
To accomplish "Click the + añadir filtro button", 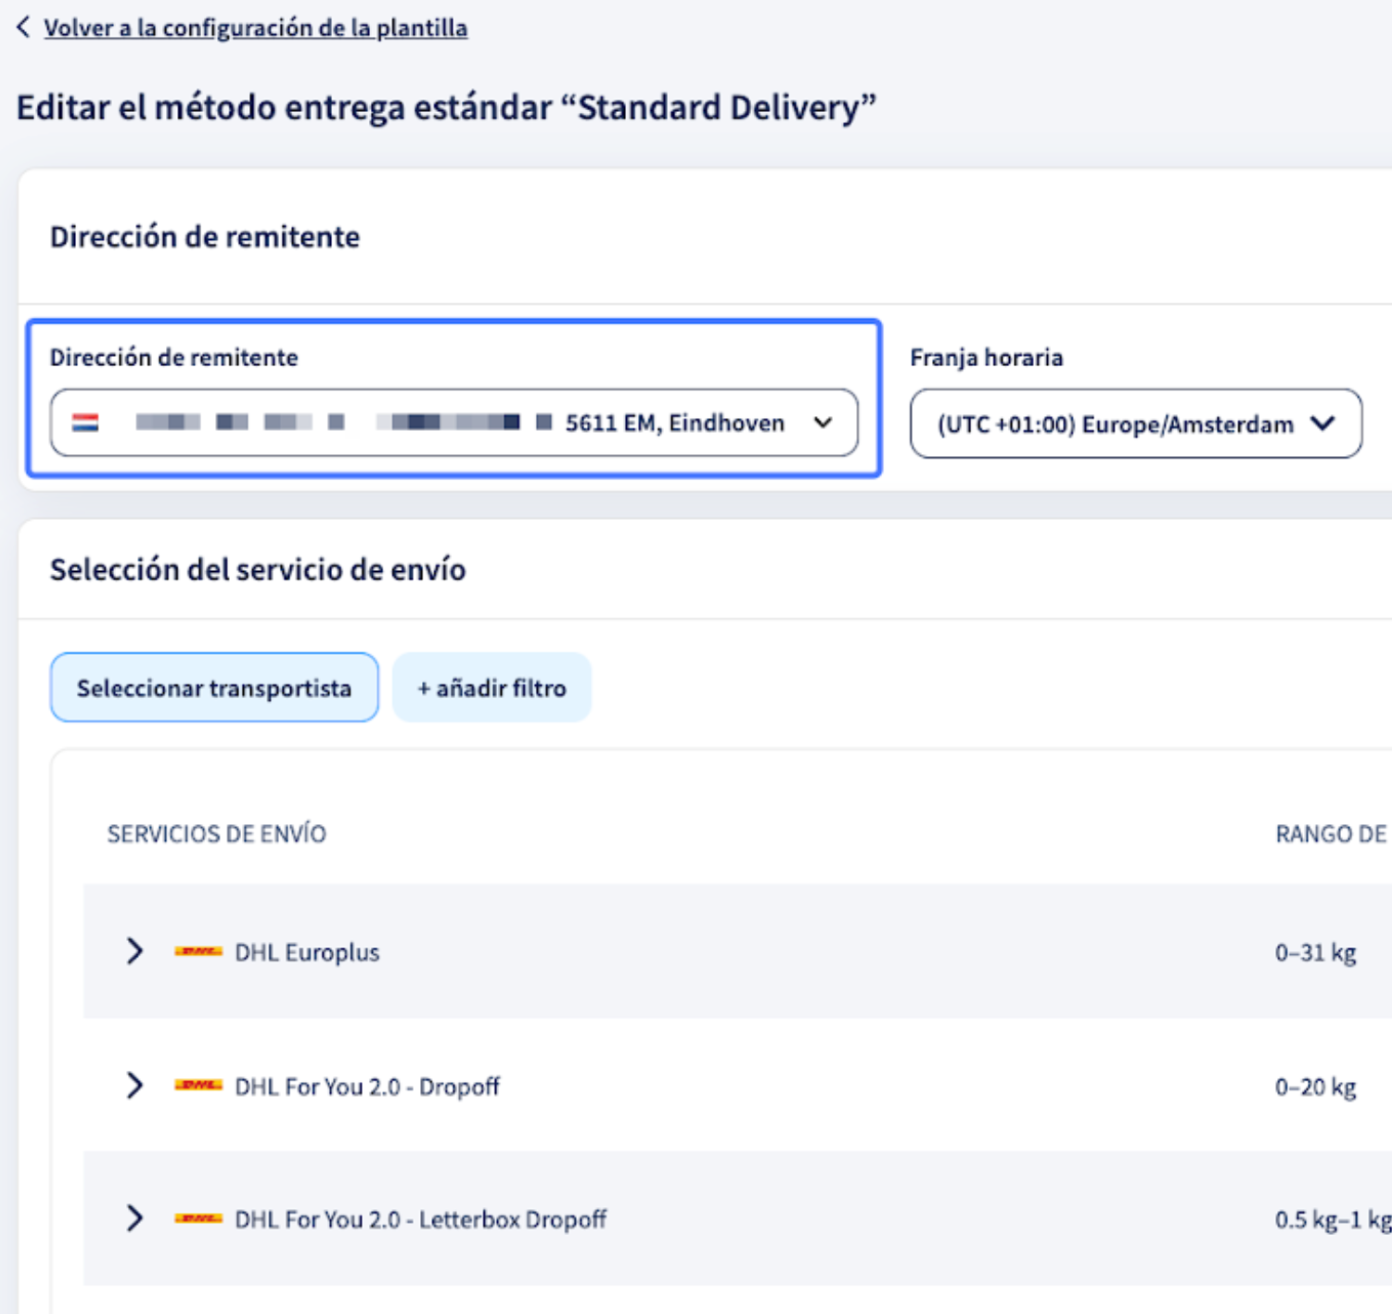I will pyautogui.click(x=492, y=687).
